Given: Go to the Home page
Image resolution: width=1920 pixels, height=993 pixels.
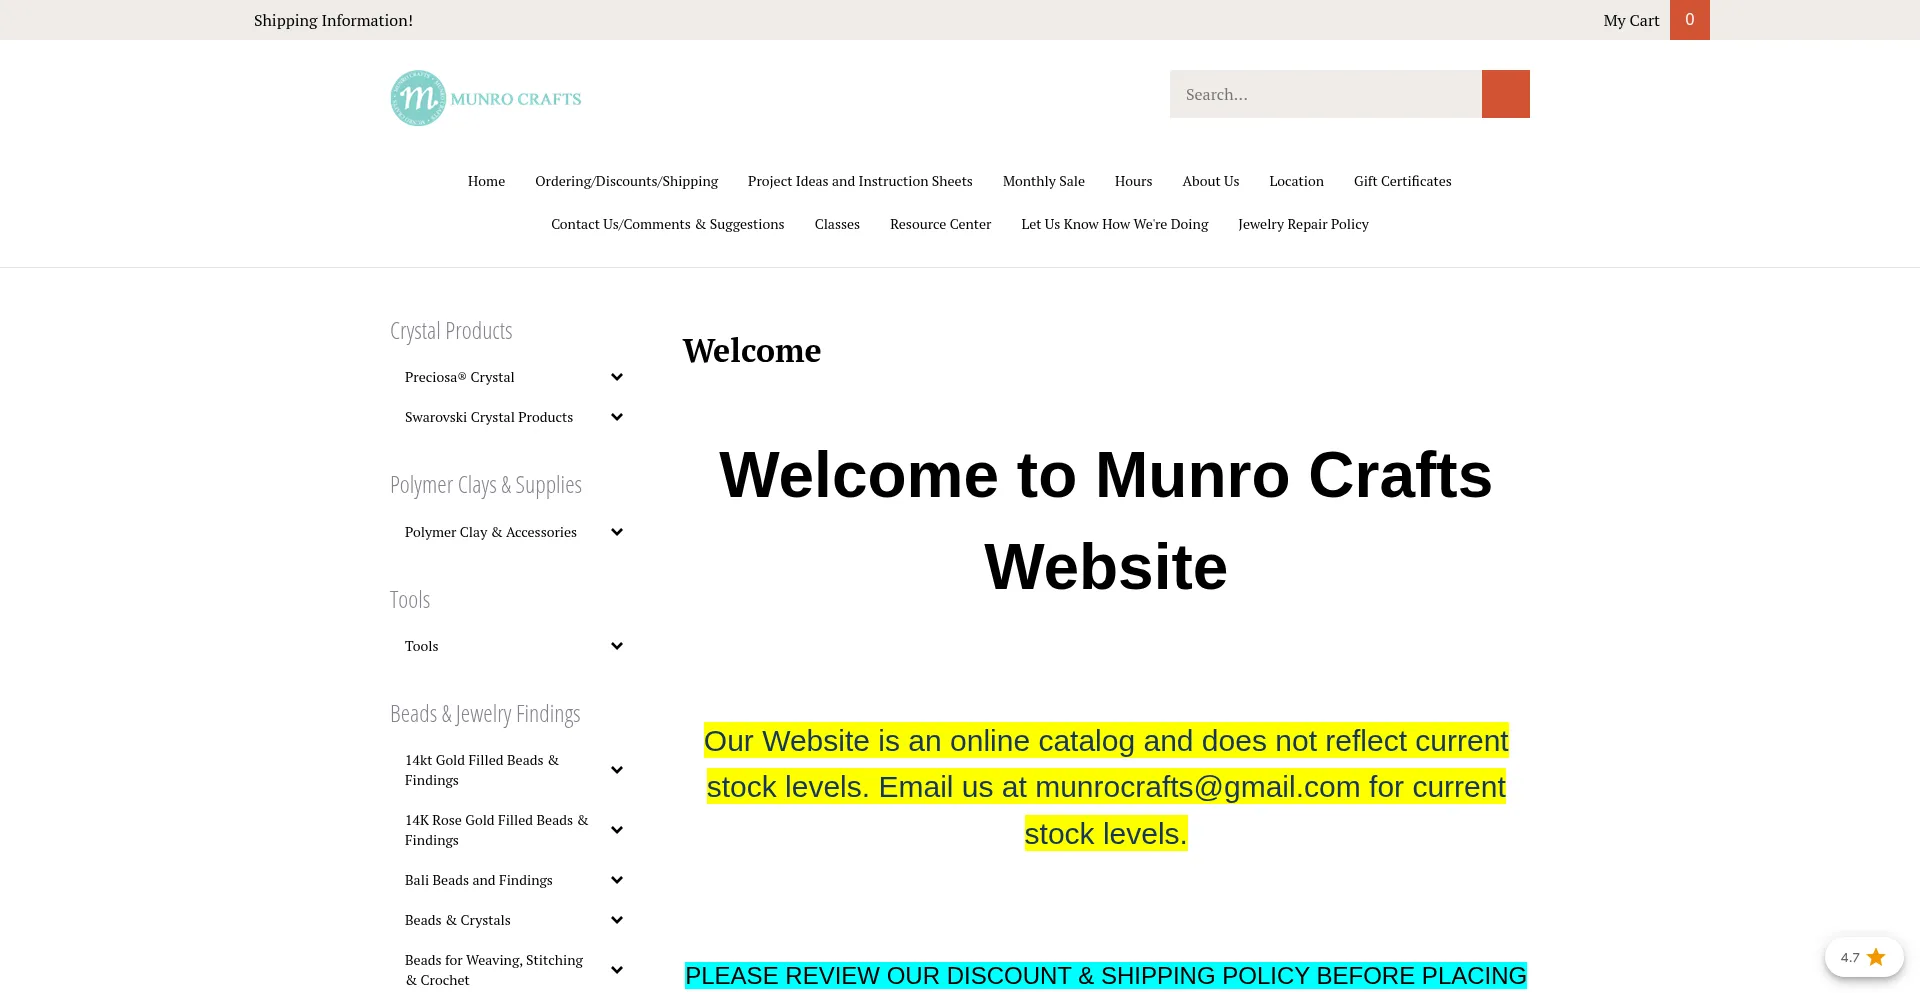Looking at the screenshot, I should [x=486, y=181].
